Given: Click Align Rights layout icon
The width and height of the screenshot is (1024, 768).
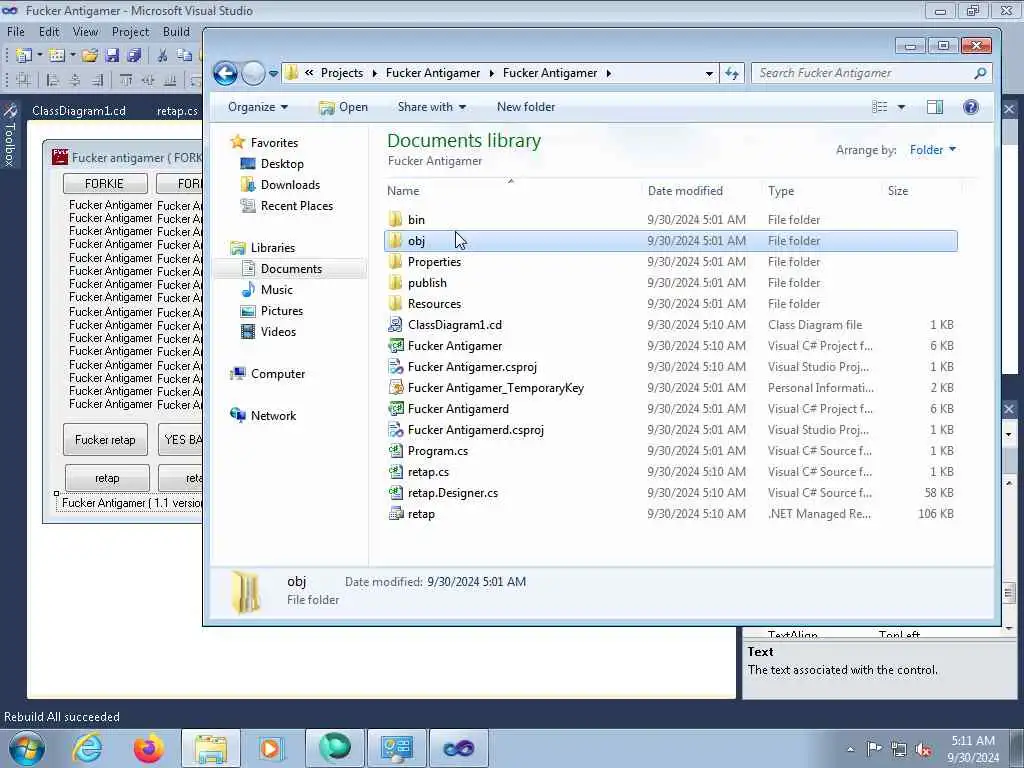Looking at the screenshot, I should 97,80.
